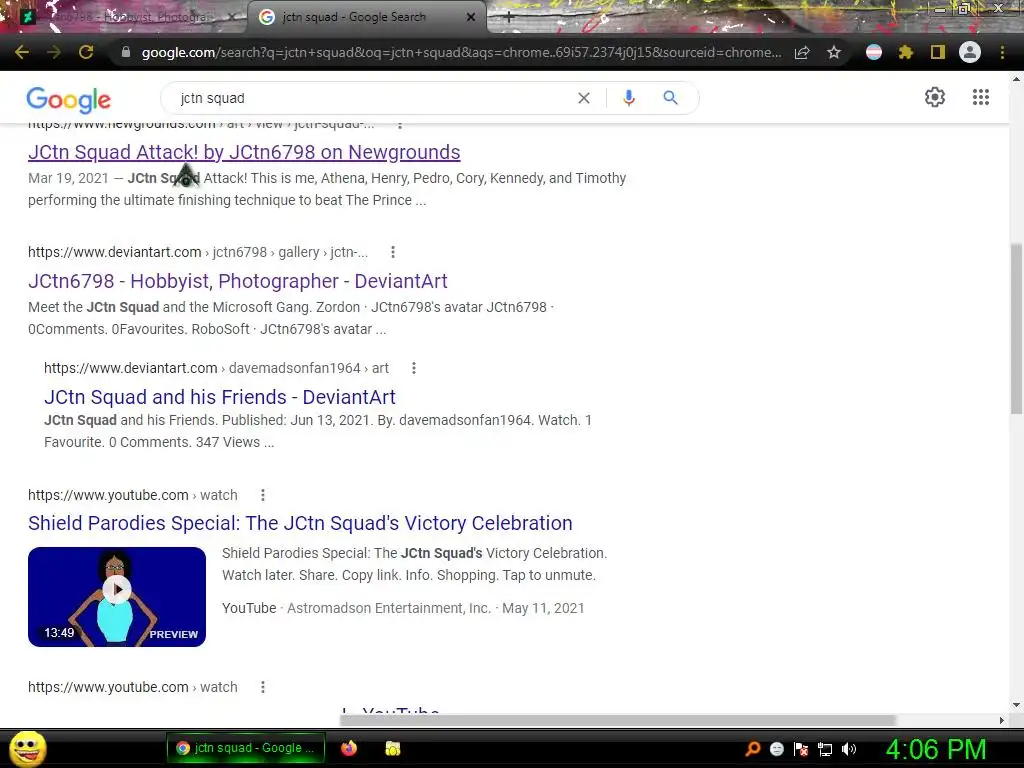Screen dimensions: 1024x768
Task: Click the 4:06 PM clock
Action: click(936, 749)
